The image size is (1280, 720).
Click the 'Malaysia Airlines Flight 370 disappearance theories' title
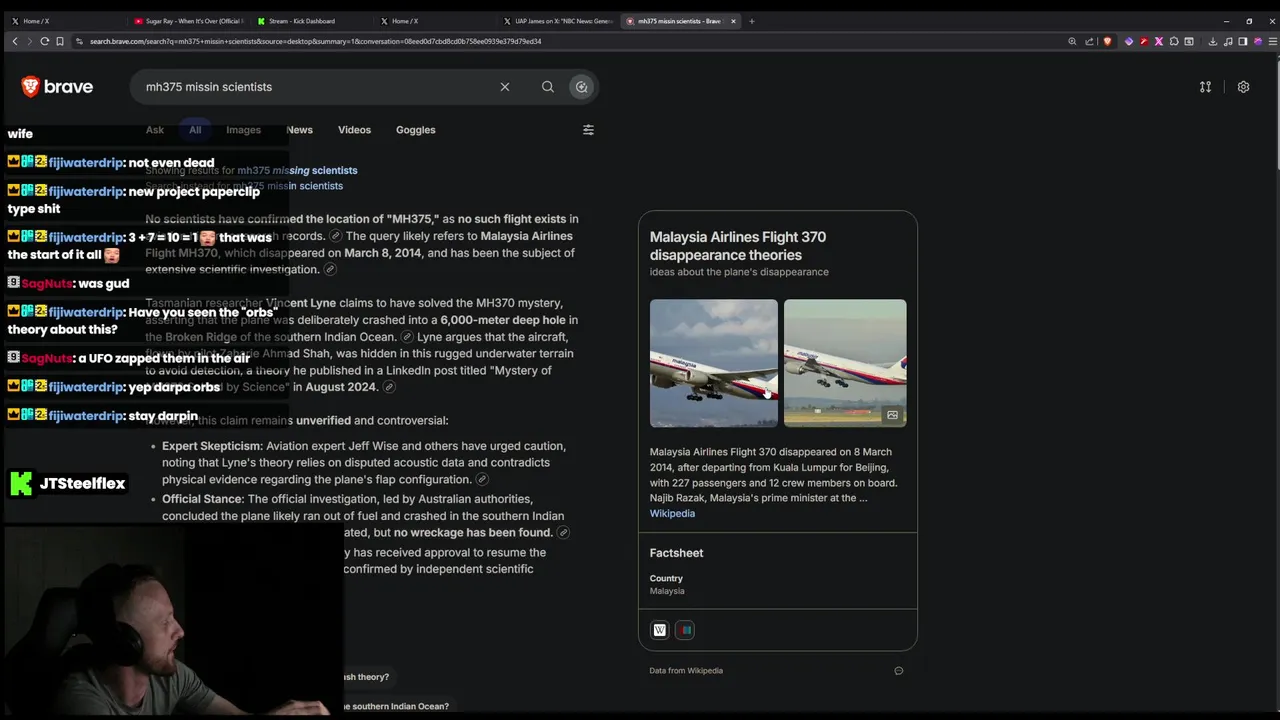[738, 246]
